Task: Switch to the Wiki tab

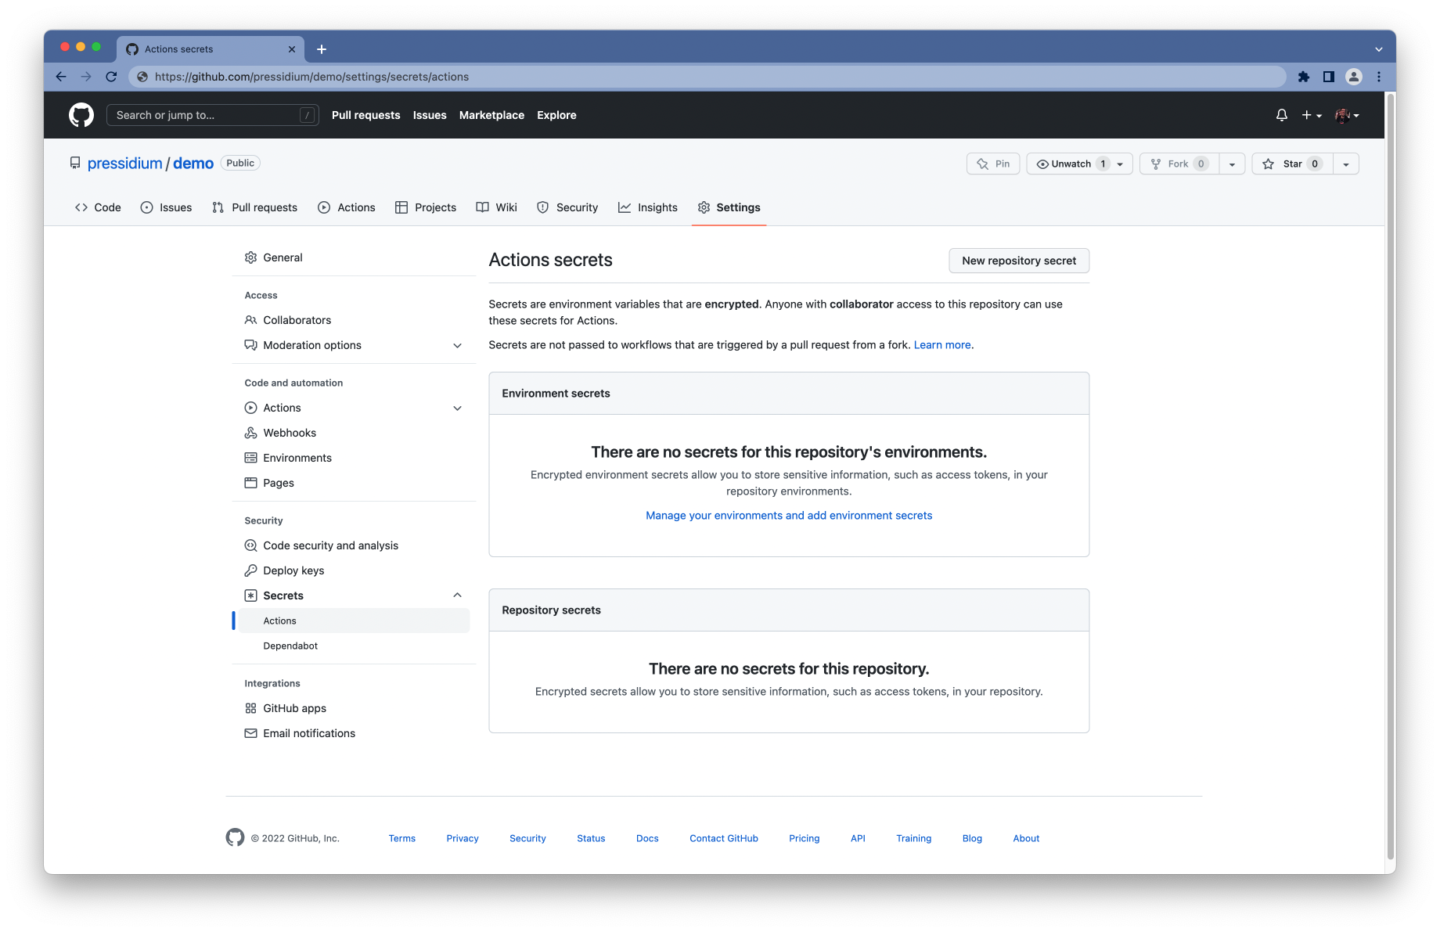Action: [497, 208]
